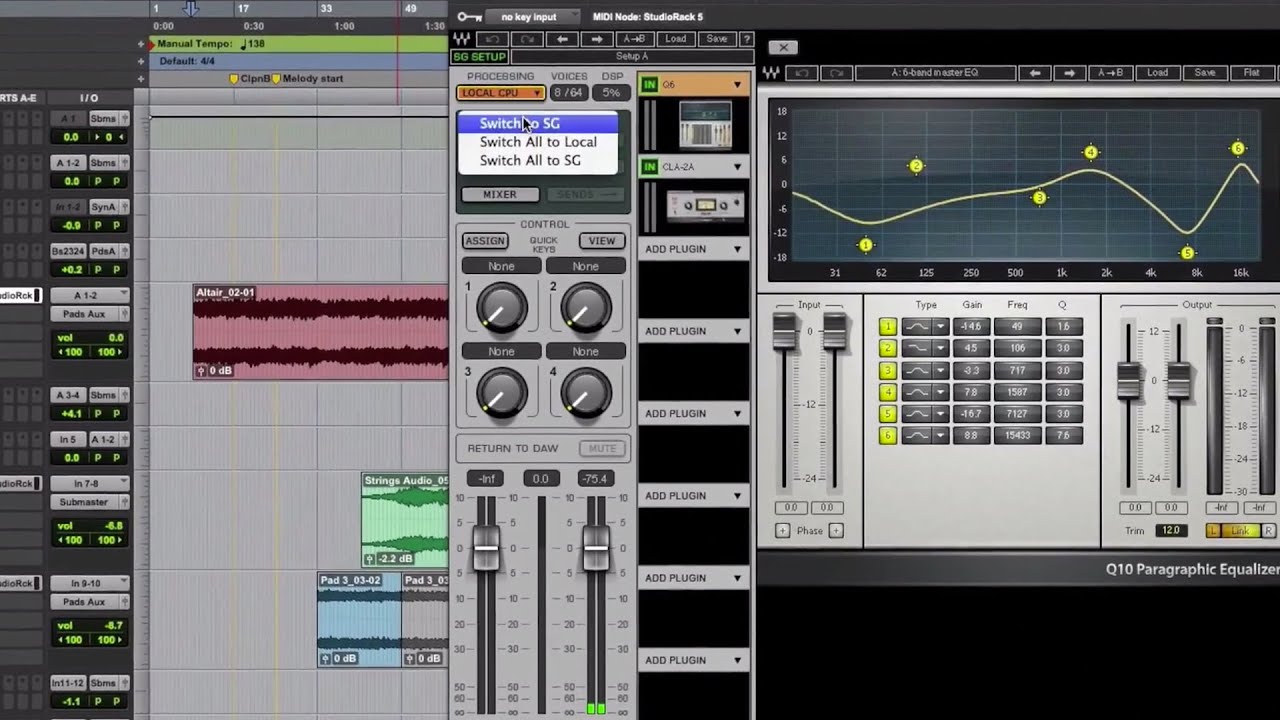Toggle Q10 band 4 on/off button

(887, 392)
